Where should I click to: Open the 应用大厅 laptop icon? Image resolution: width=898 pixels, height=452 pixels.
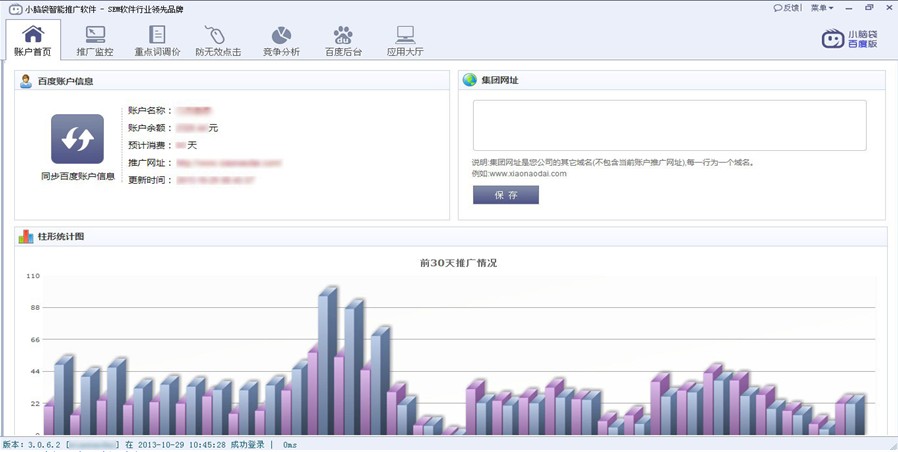pos(405,36)
